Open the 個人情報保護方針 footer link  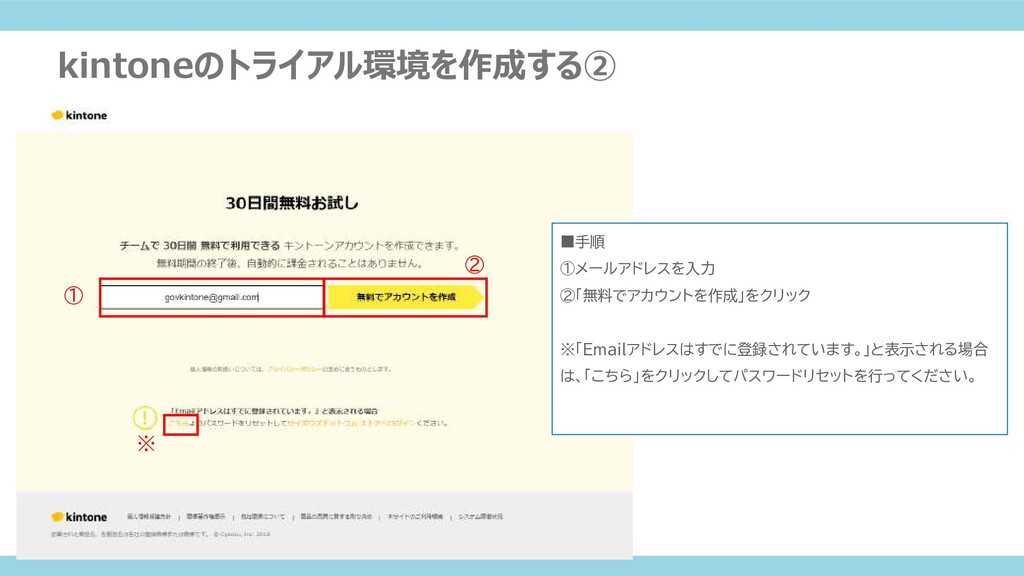pos(149,517)
